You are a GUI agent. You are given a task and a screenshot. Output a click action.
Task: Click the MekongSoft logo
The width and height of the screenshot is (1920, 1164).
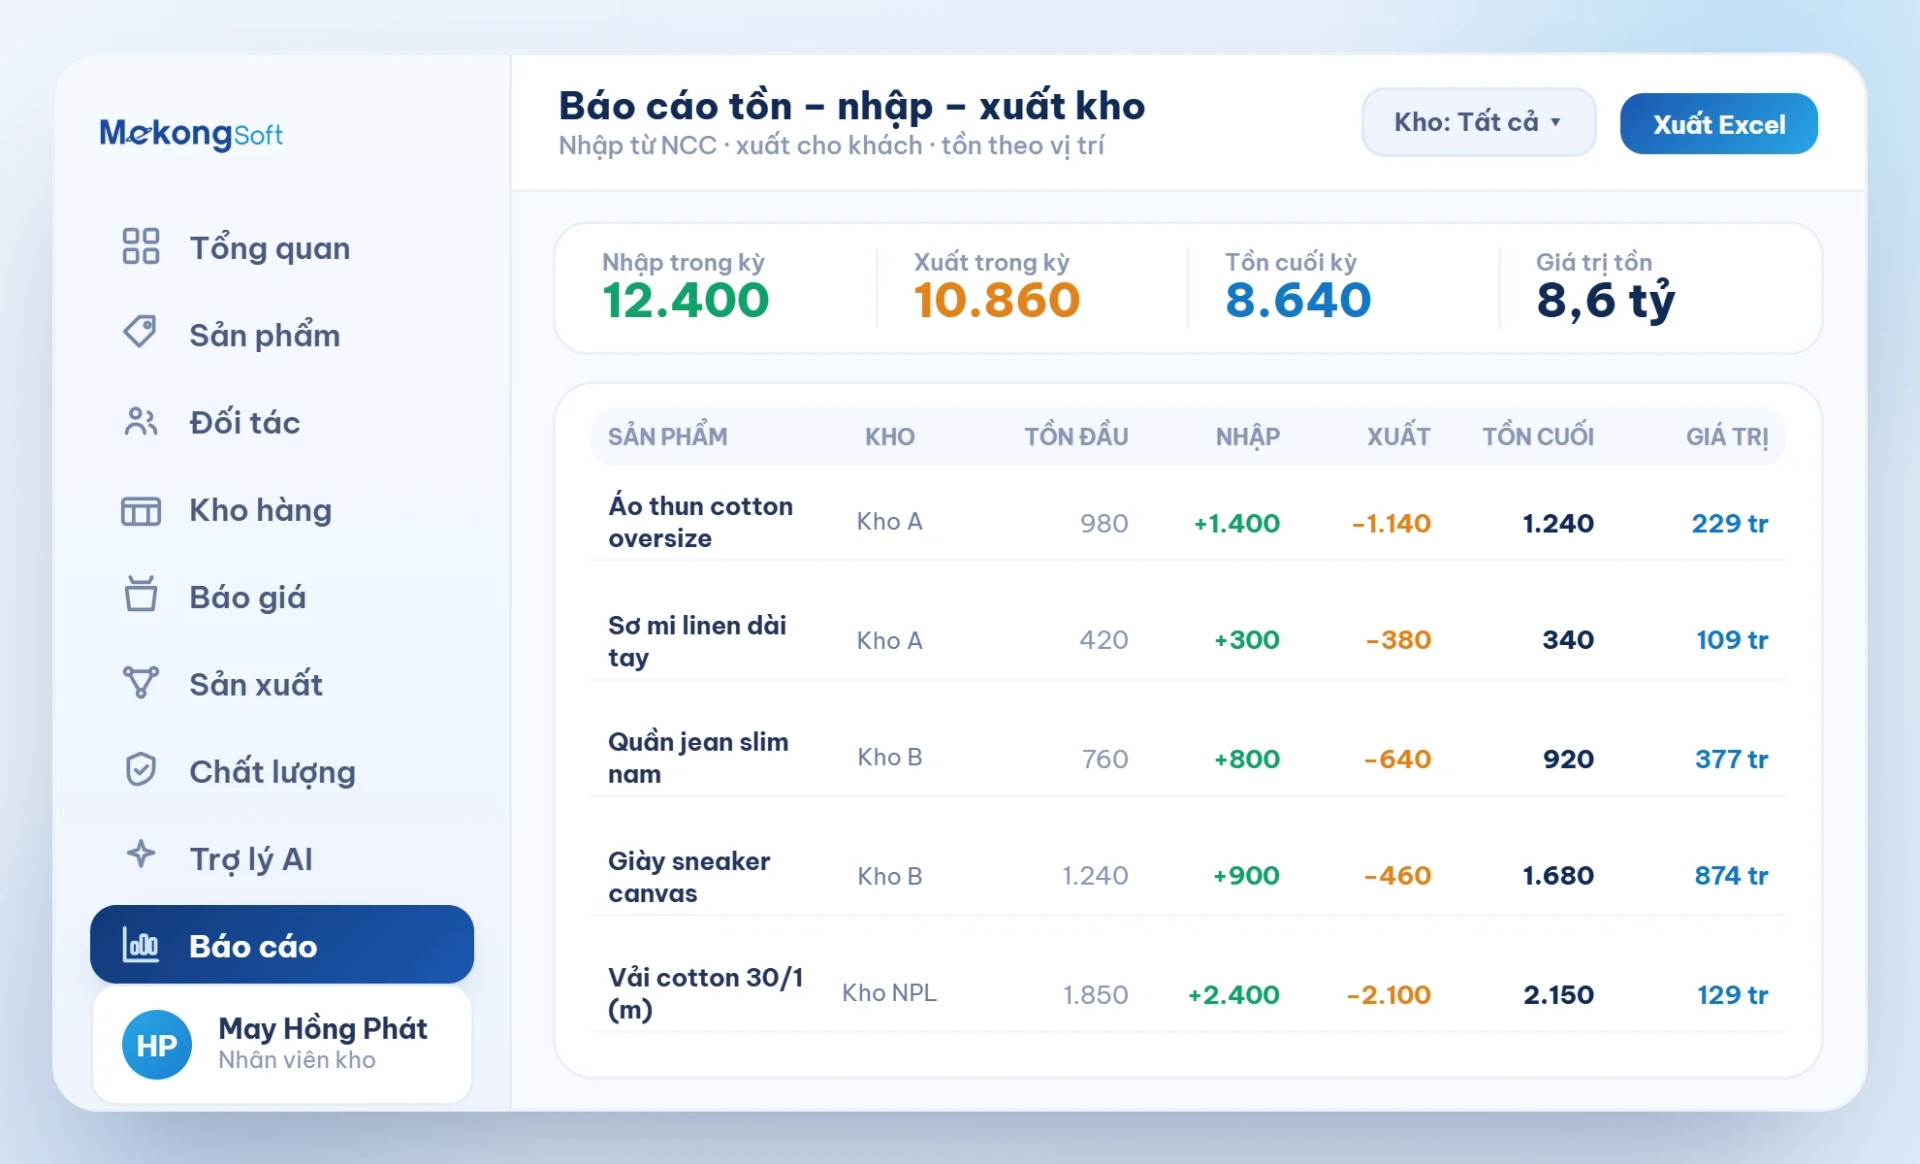191,133
